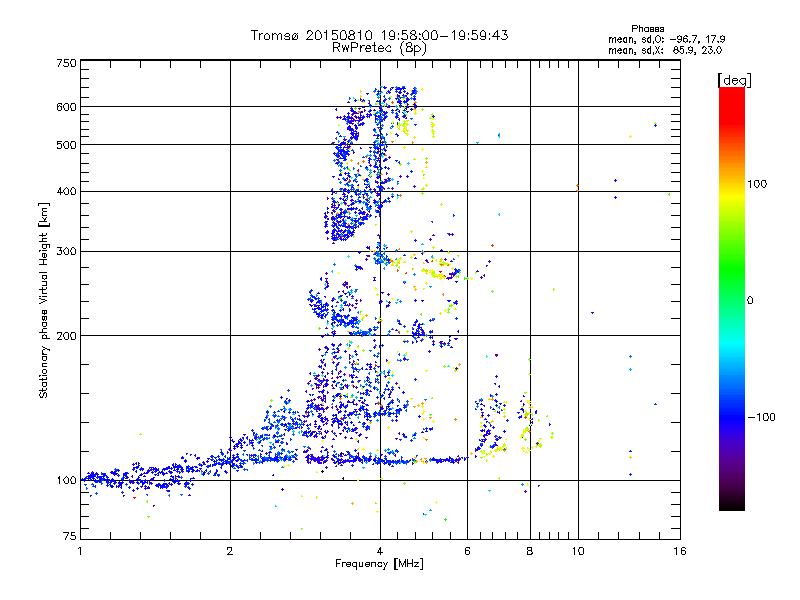Click the 'Stationary phase Virtual Height [km]' axis label
This screenshot has width=800, height=600.
(x=43, y=300)
